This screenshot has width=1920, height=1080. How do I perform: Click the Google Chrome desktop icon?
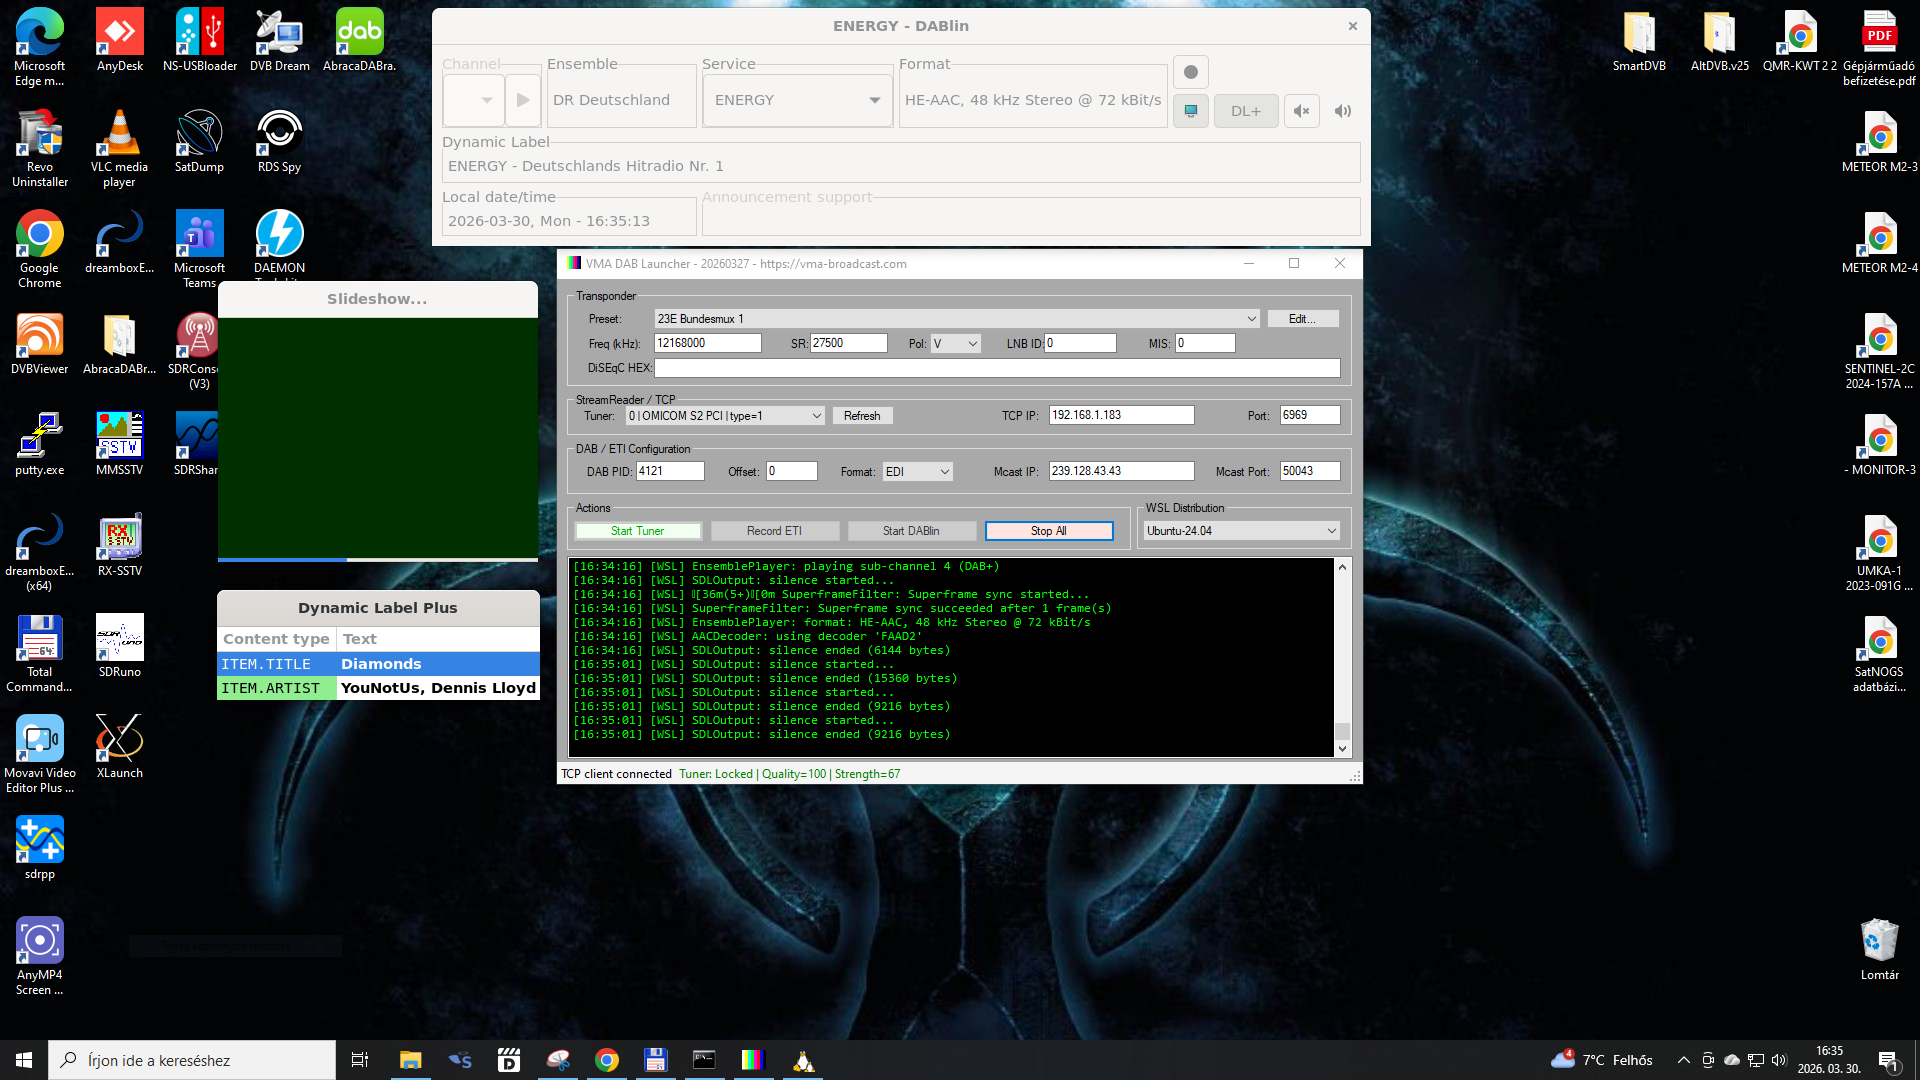pyautogui.click(x=40, y=249)
